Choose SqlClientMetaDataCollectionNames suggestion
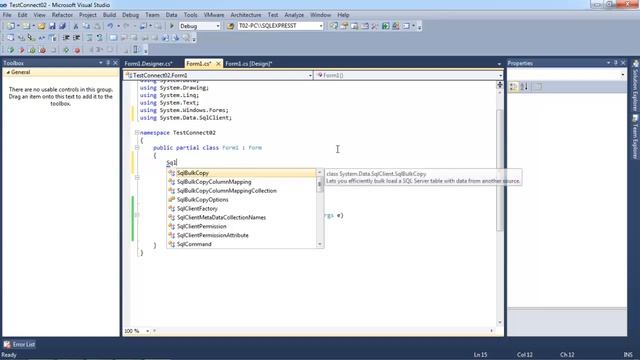 (x=242, y=218)
